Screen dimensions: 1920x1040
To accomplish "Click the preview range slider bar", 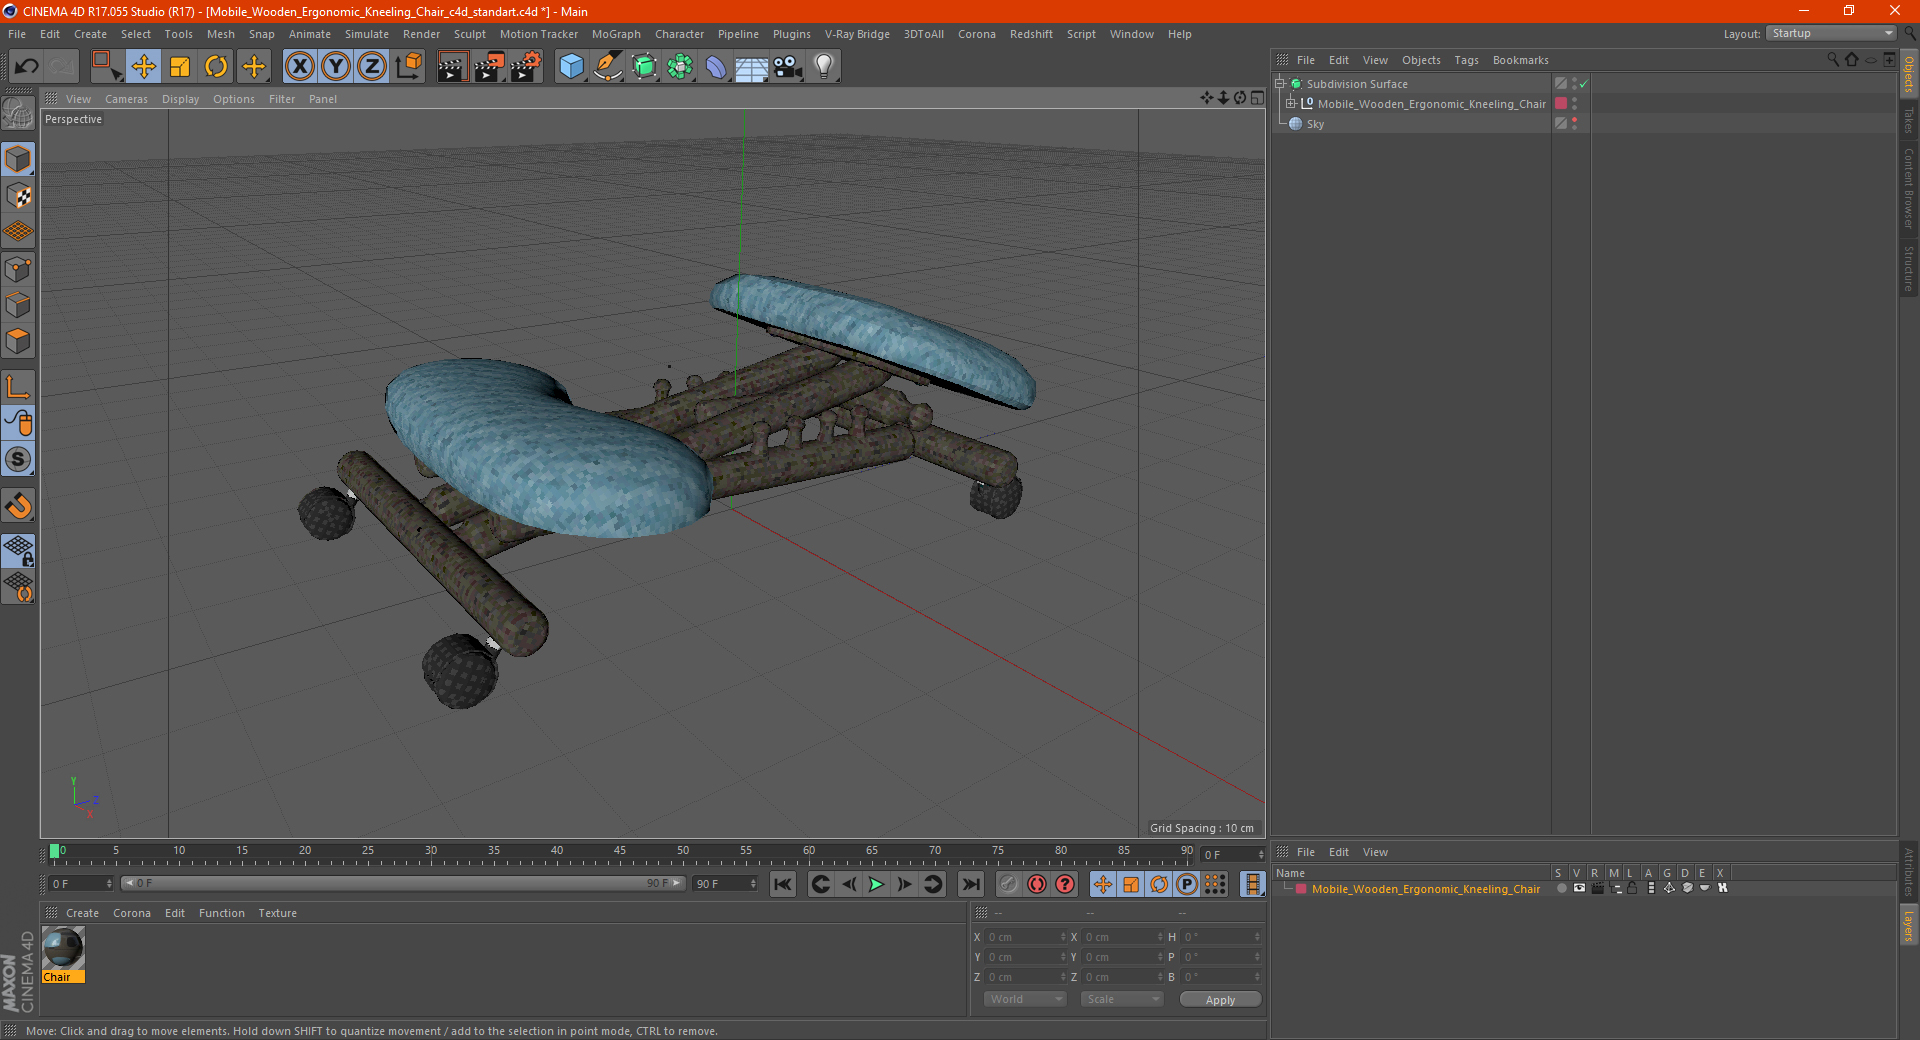I will [403, 883].
